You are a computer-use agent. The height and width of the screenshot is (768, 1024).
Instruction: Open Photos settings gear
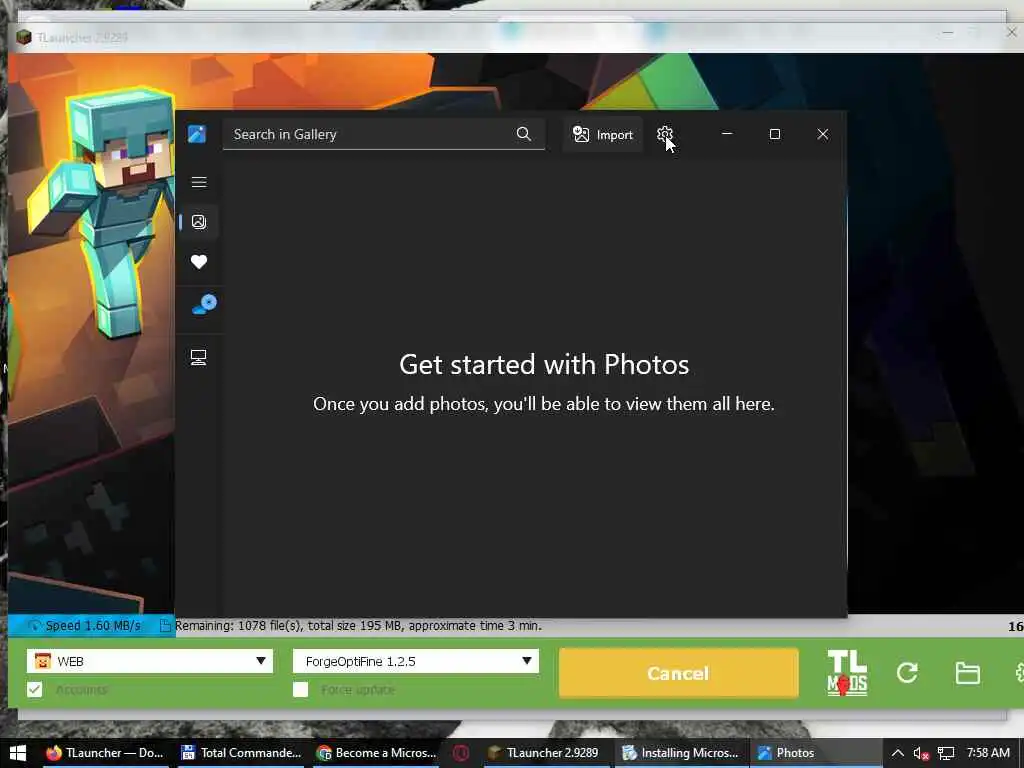coord(664,134)
